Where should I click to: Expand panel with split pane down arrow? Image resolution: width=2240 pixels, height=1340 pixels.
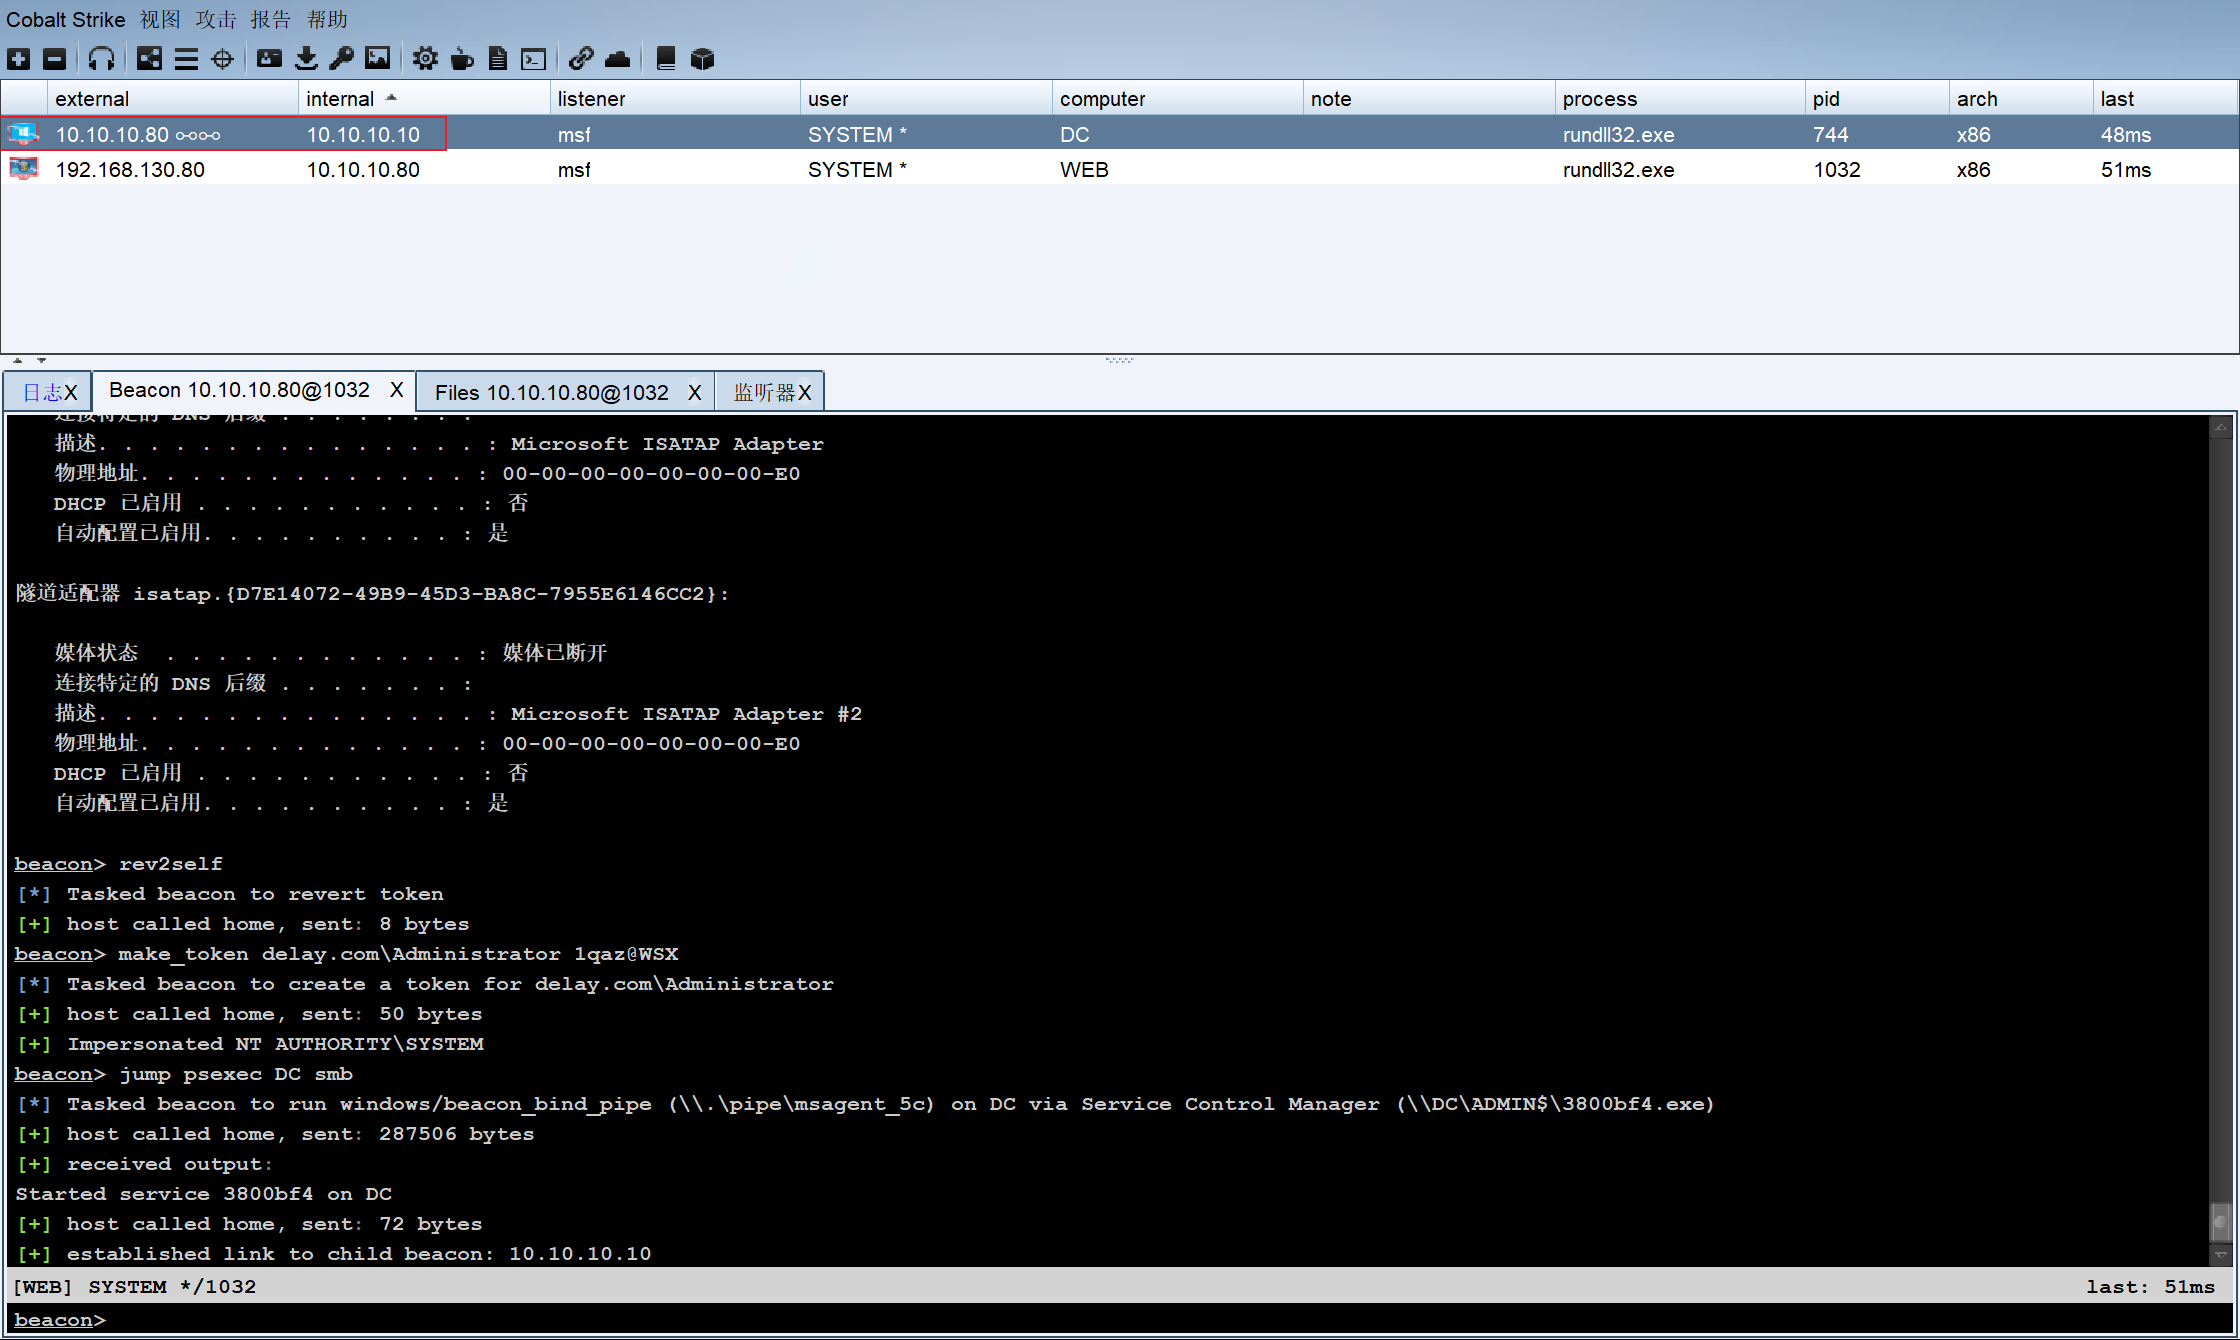pos(41,360)
